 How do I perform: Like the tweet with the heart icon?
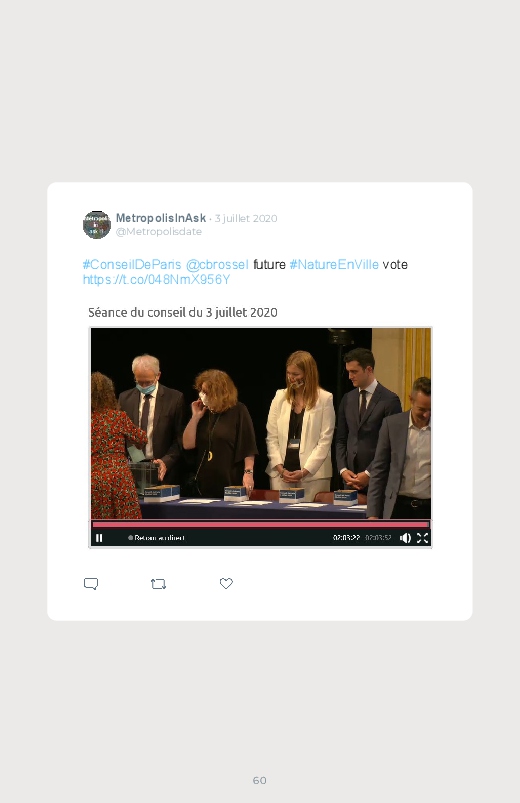pyautogui.click(x=226, y=583)
